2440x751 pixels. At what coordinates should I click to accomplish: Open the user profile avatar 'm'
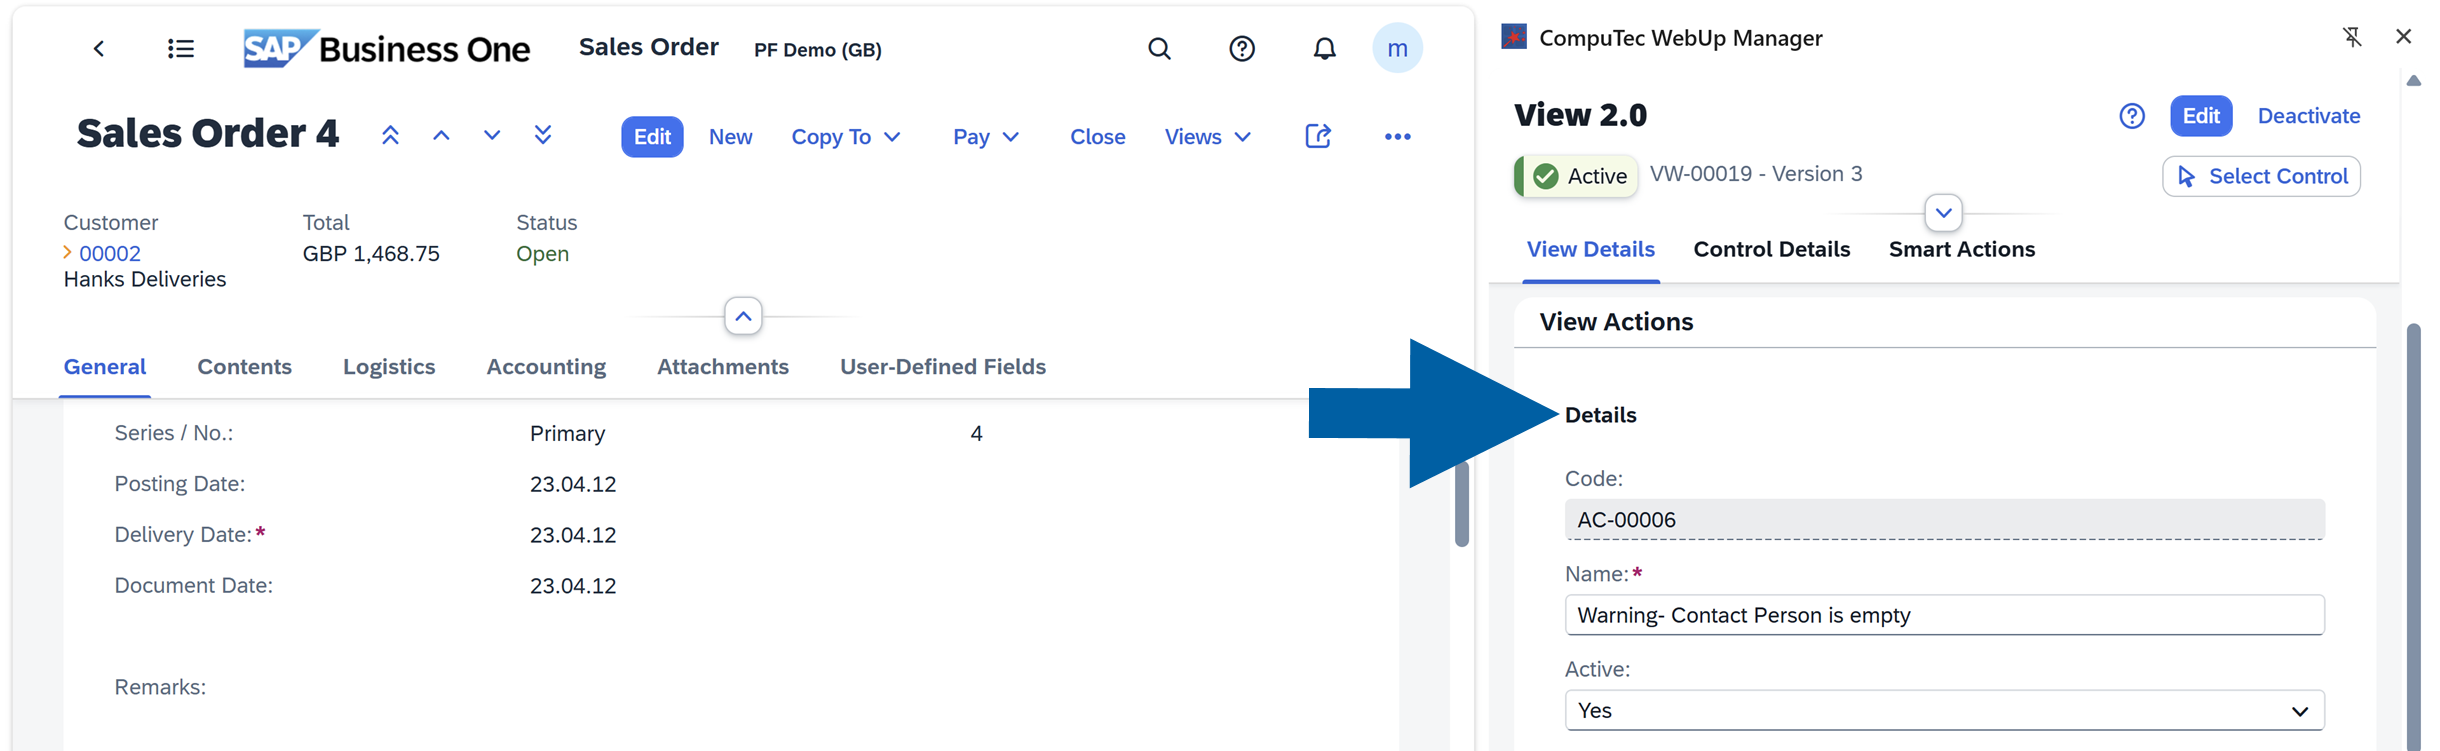(1397, 48)
